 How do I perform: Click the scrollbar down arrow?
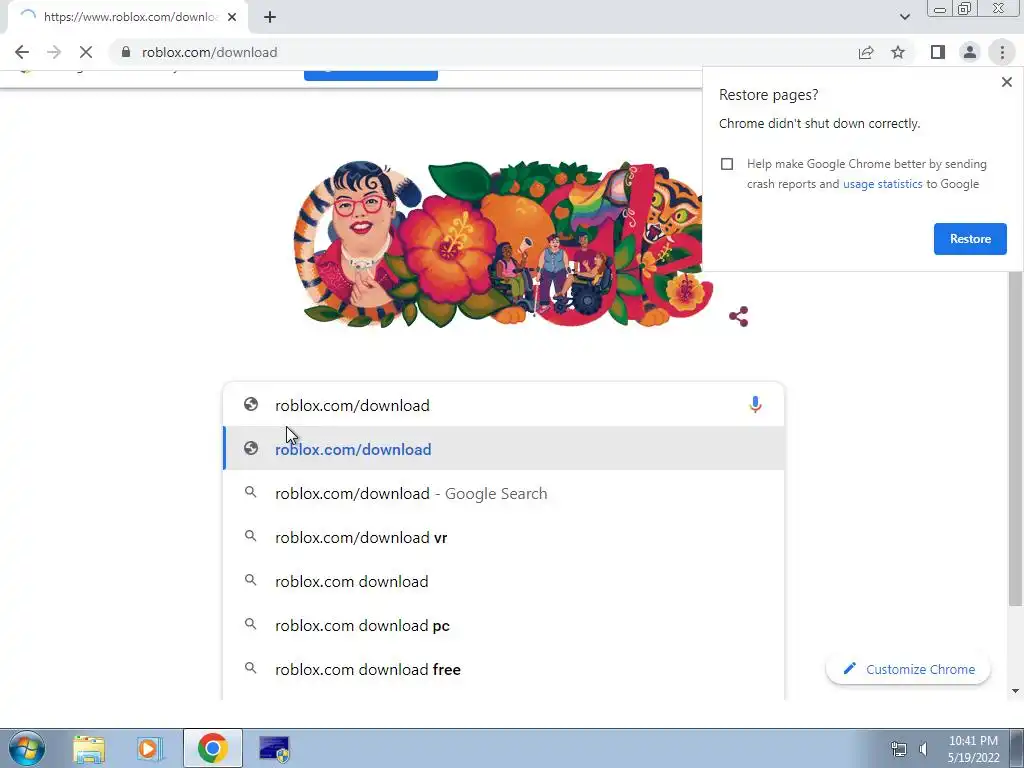click(x=1015, y=691)
